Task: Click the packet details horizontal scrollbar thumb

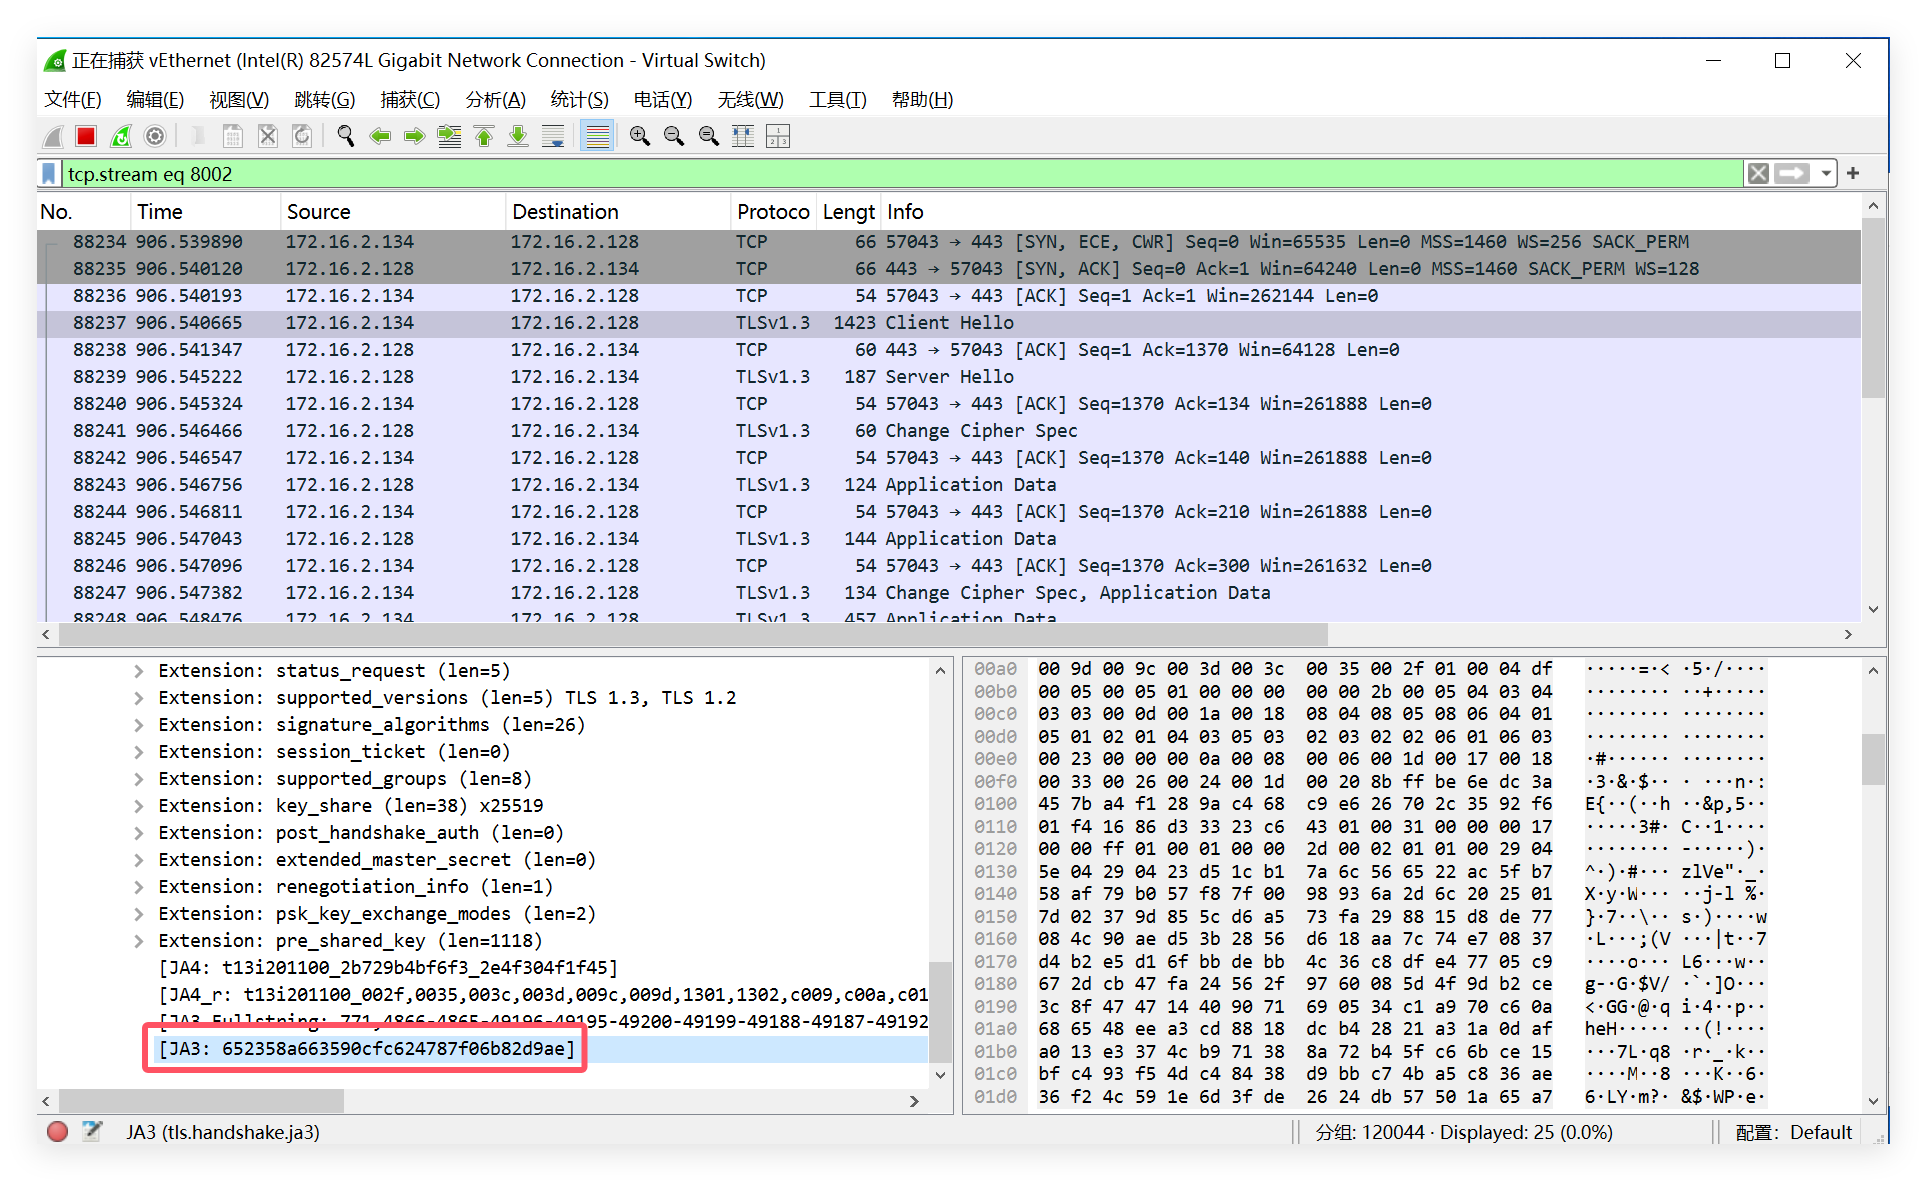Action: (x=200, y=1101)
